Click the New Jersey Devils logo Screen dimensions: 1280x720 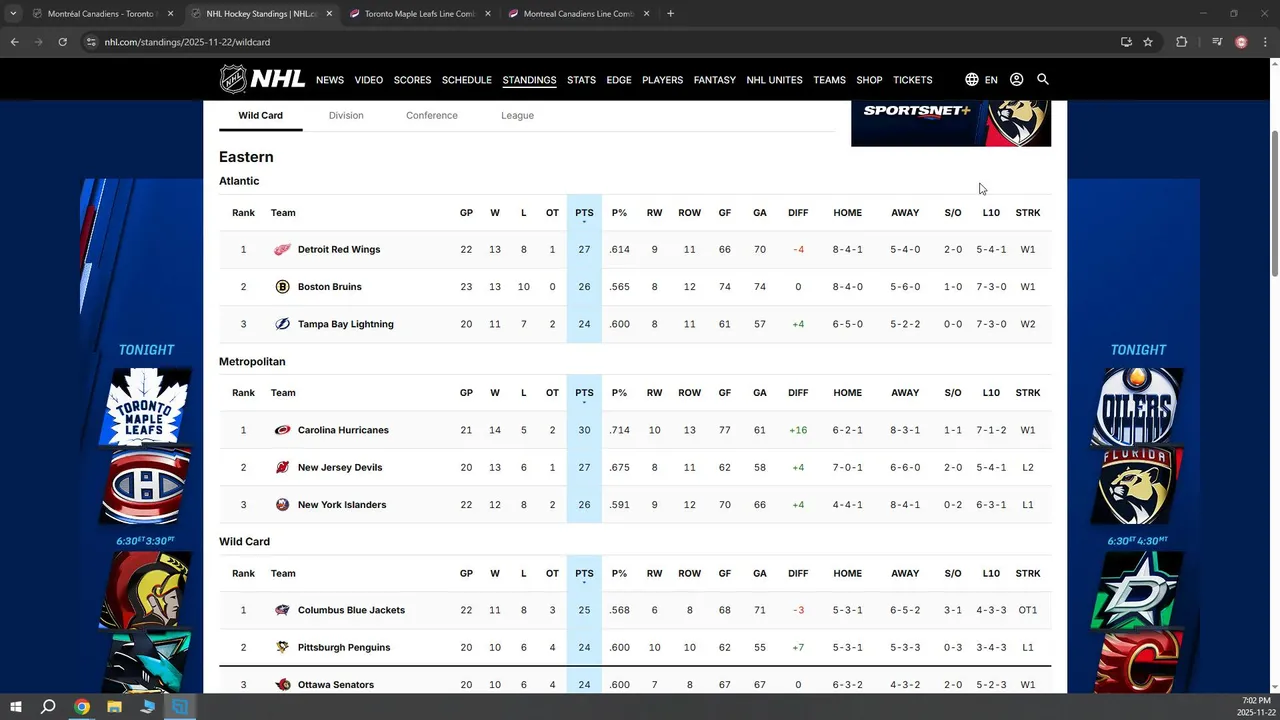coord(282,467)
